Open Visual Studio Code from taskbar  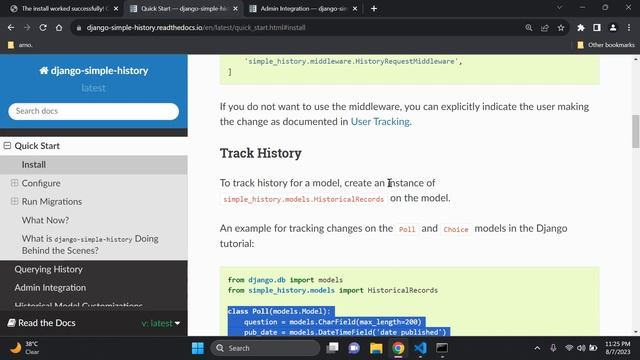click(x=420, y=348)
